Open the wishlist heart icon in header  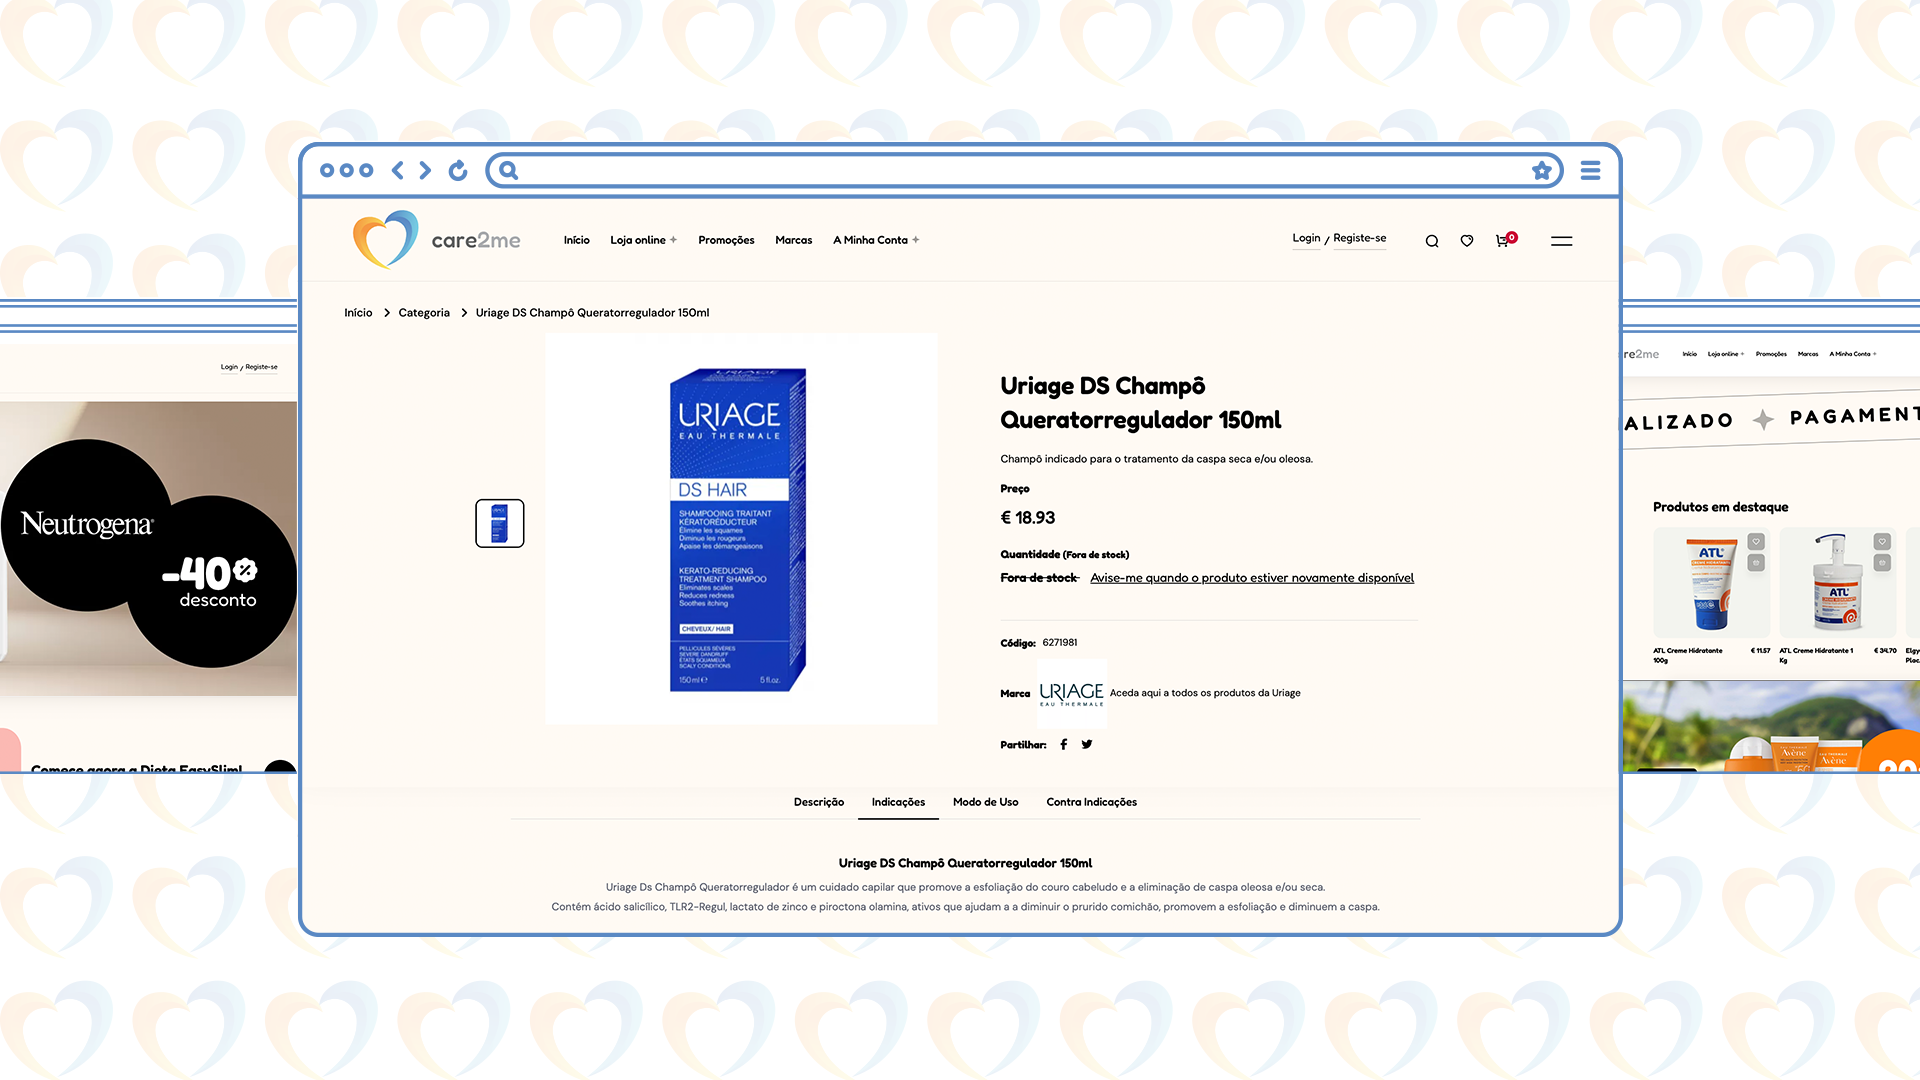1467,241
